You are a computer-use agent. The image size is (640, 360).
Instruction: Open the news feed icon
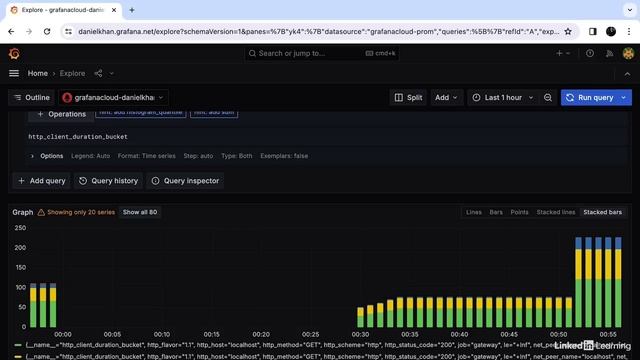click(x=609, y=53)
